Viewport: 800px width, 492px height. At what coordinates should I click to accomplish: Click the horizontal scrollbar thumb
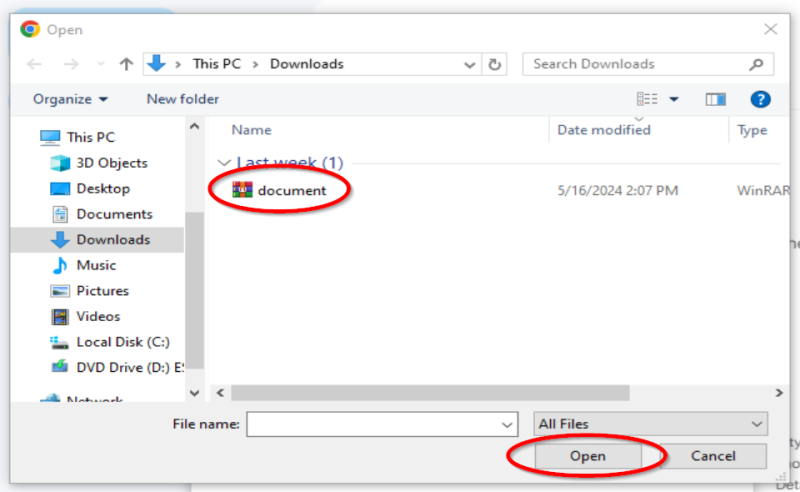coord(430,393)
